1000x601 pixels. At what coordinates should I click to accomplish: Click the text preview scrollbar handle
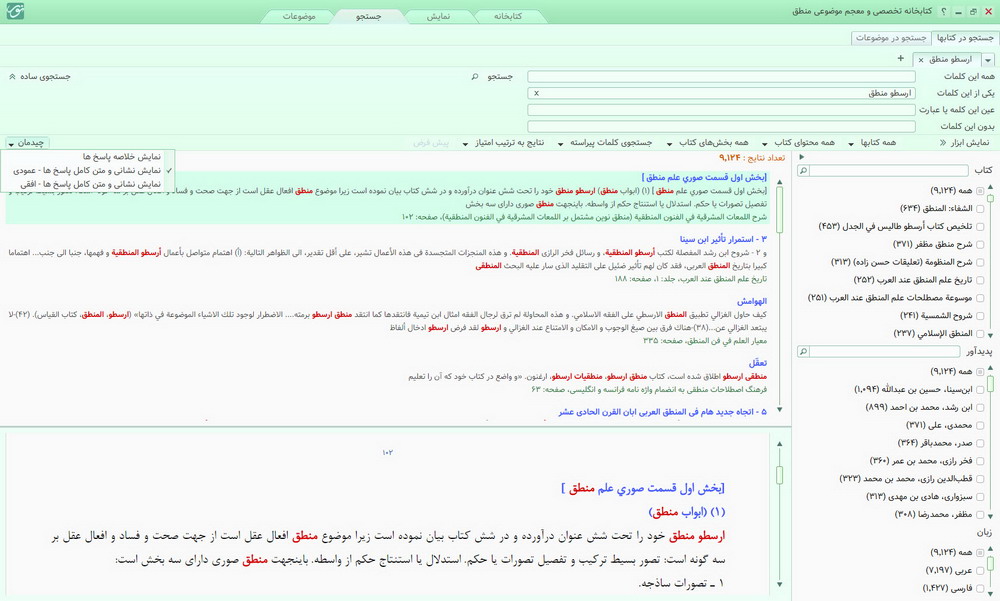pos(779,475)
